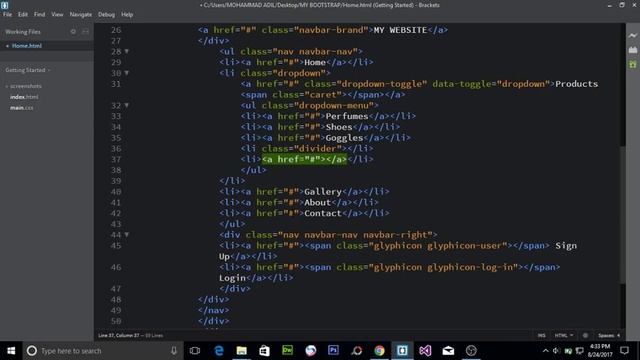
Task: Open Task View in the taskbar
Action: pos(195,351)
